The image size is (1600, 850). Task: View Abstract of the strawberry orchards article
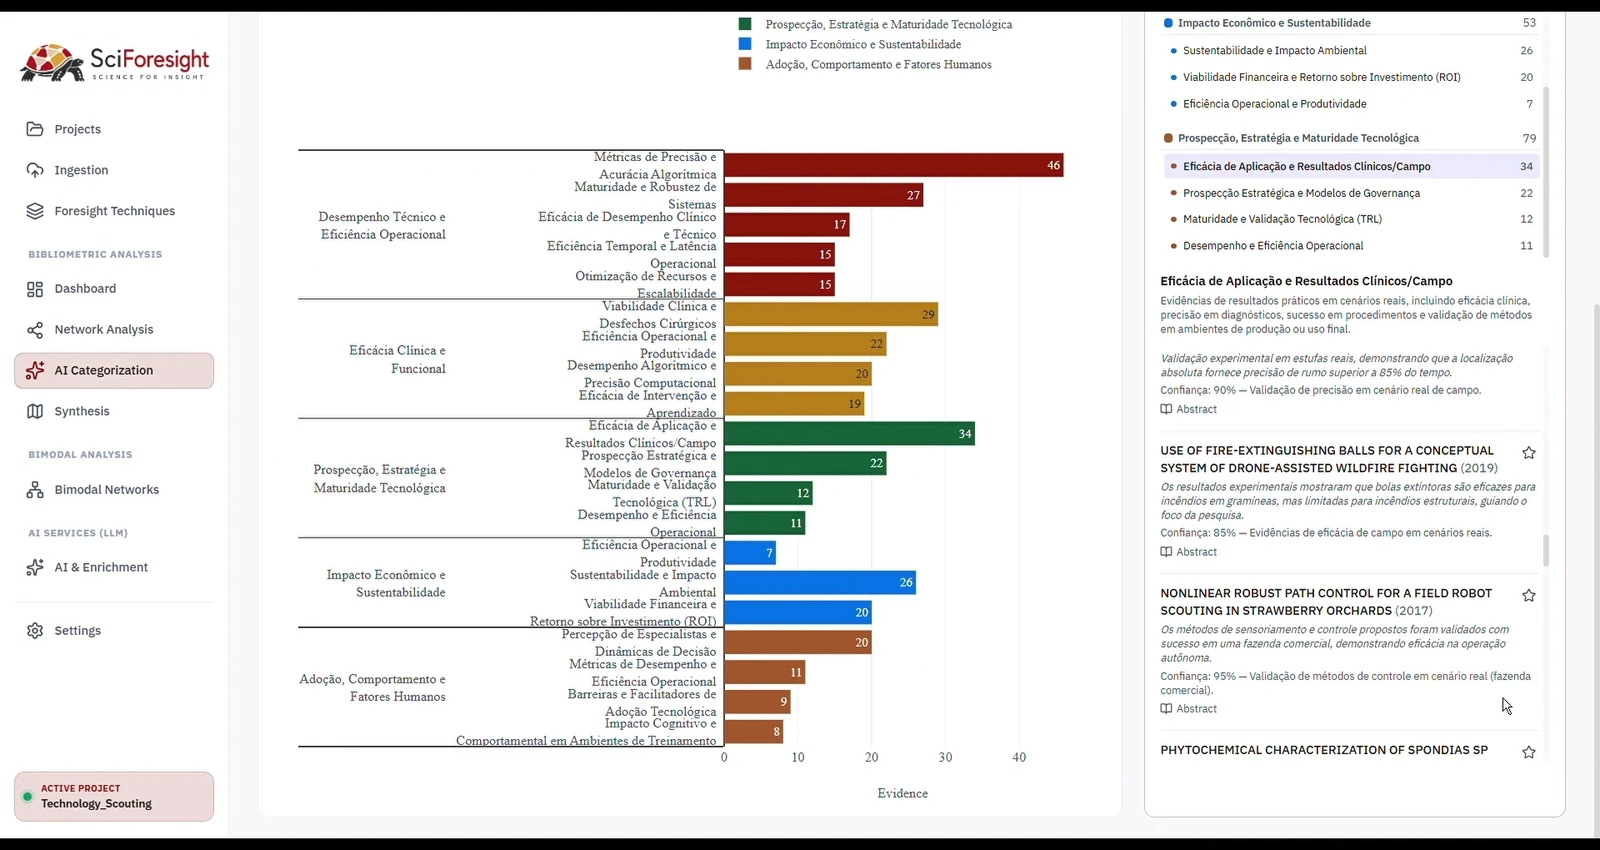click(x=1189, y=709)
